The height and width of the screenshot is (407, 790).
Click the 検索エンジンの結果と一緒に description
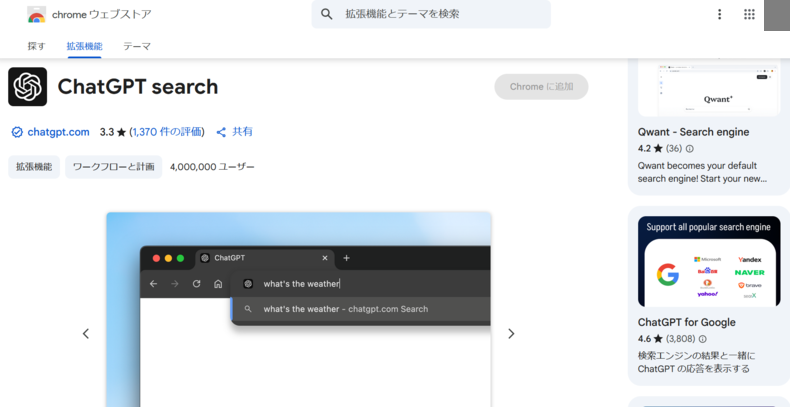tap(696, 362)
